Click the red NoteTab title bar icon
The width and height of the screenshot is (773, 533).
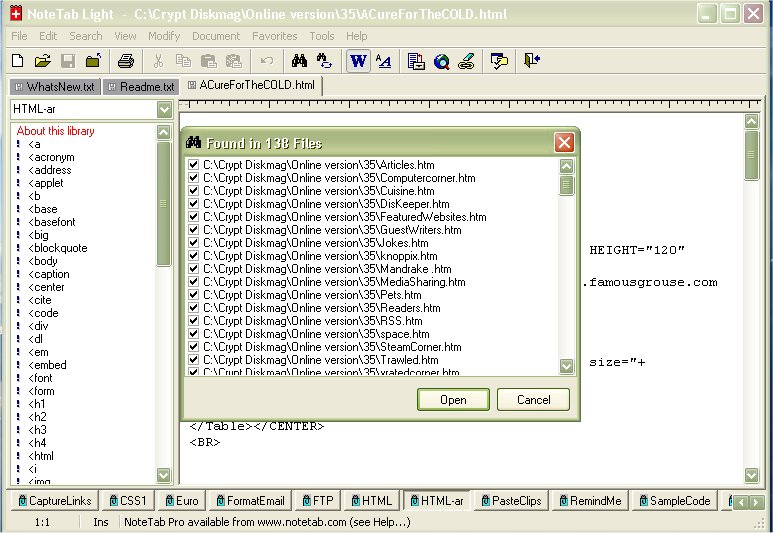[16, 13]
